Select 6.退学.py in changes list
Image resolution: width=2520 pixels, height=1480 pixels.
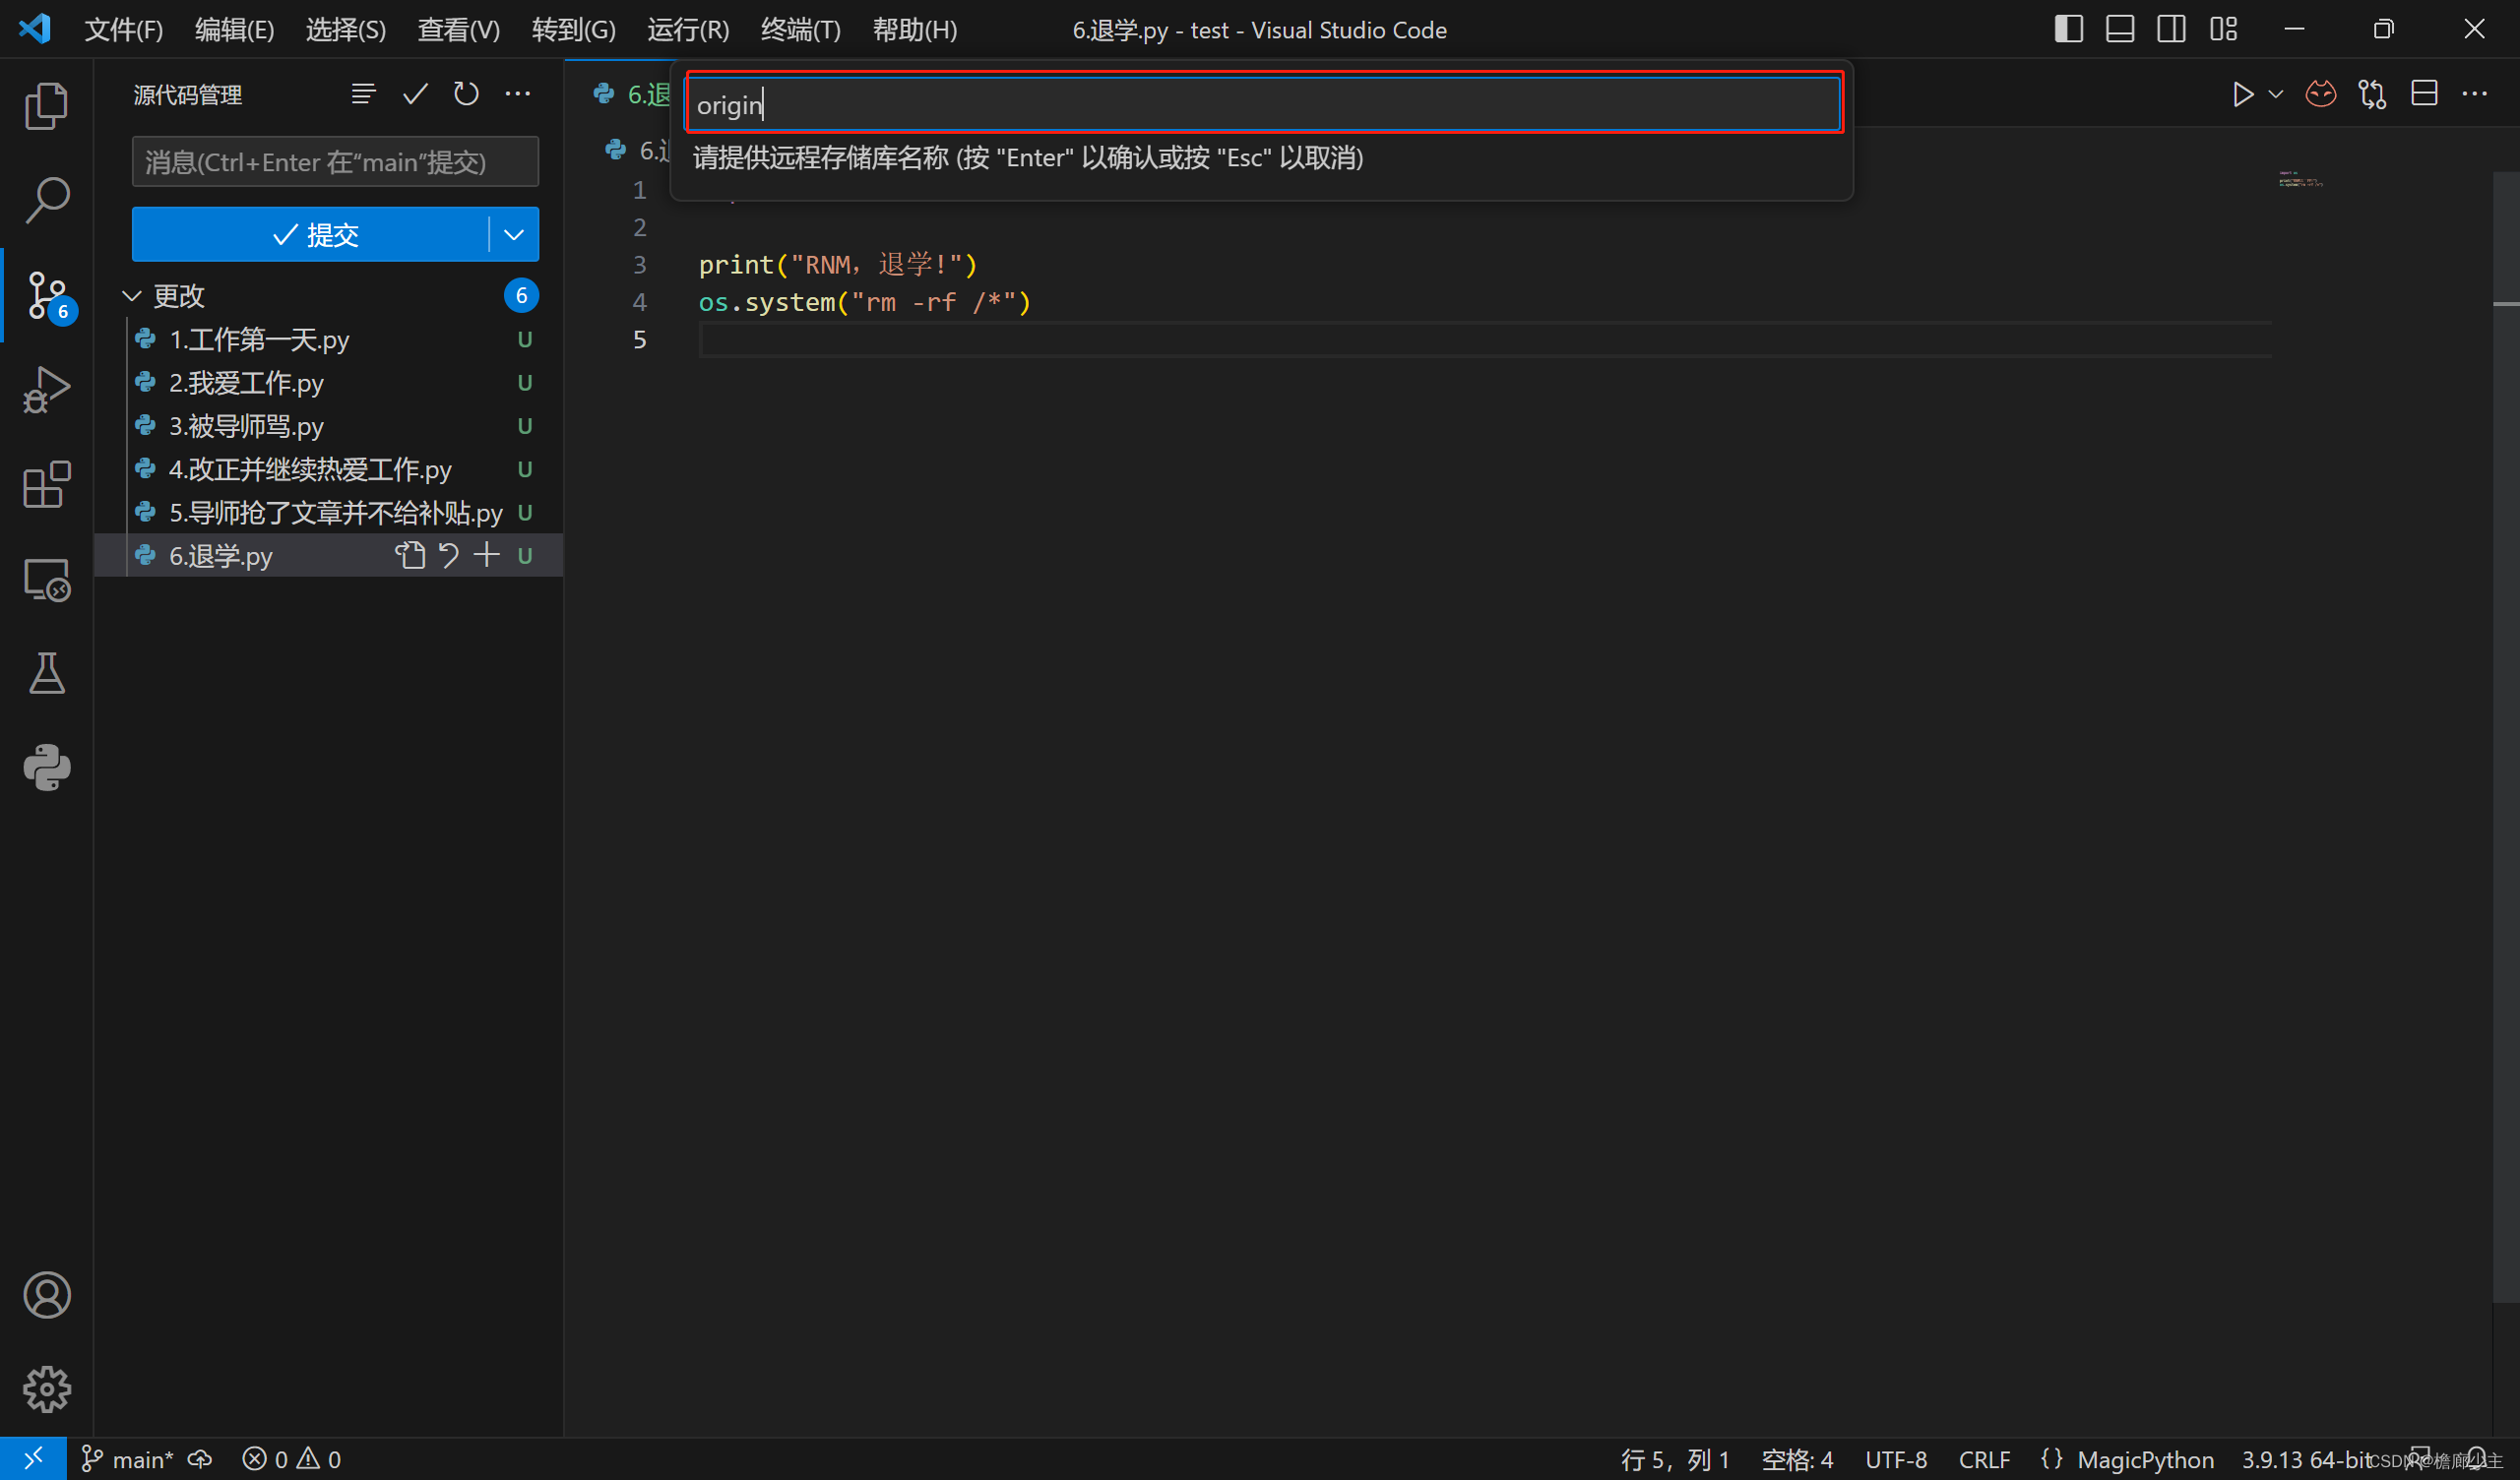(330, 555)
